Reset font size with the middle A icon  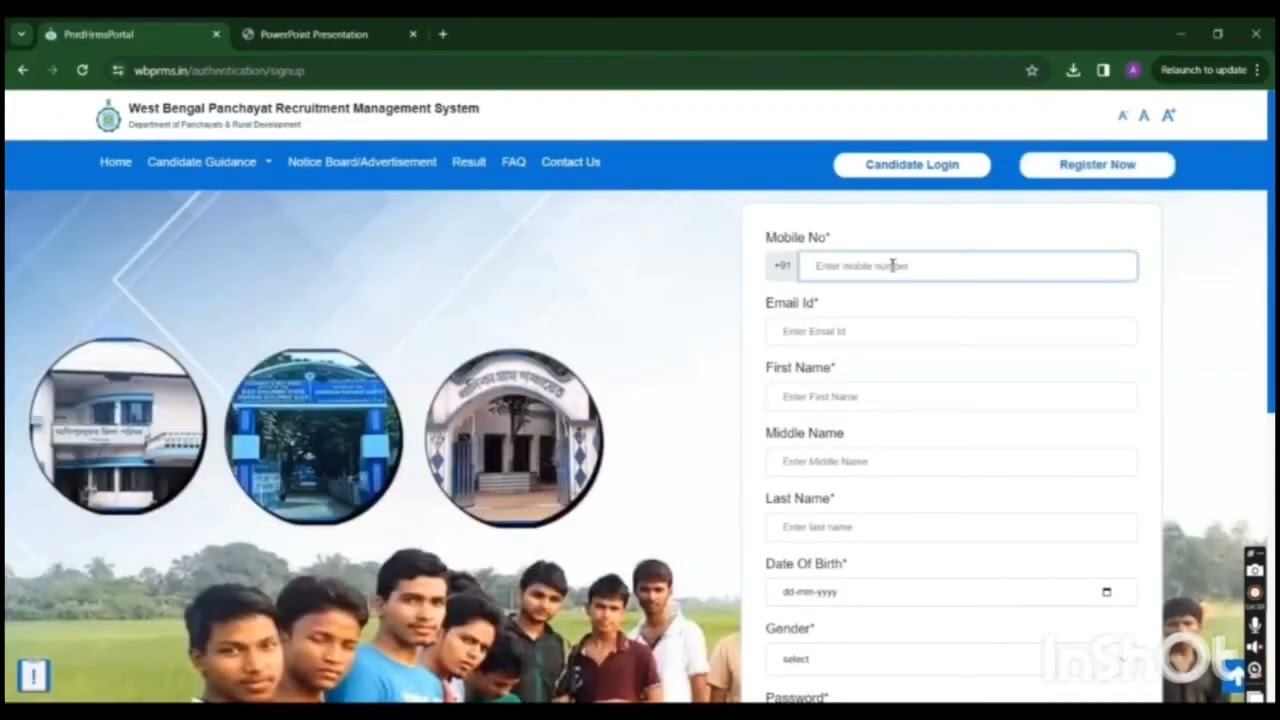click(x=1144, y=116)
